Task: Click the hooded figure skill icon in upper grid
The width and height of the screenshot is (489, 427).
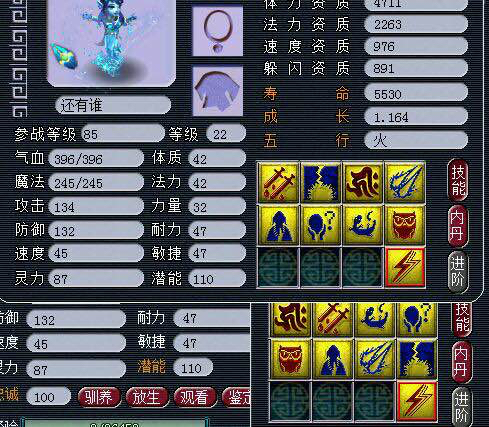Action: pyautogui.click(x=279, y=224)
